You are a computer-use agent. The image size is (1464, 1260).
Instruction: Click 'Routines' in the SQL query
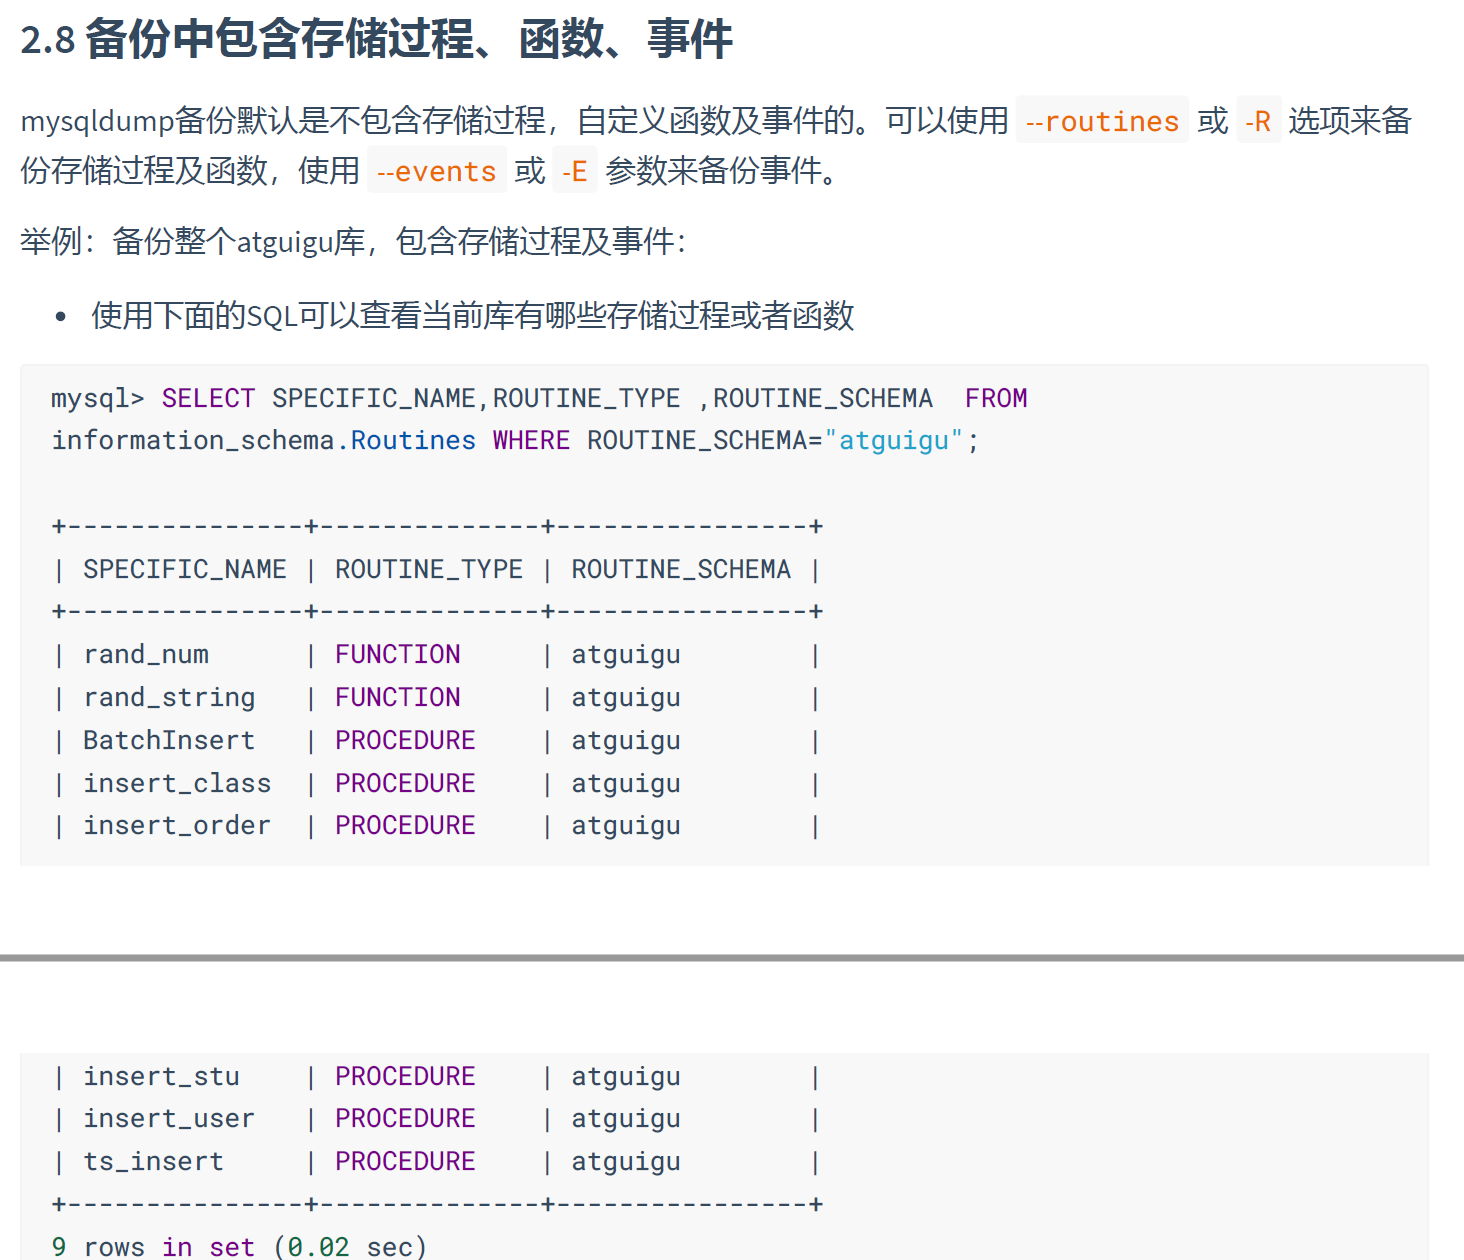[413, 440]
